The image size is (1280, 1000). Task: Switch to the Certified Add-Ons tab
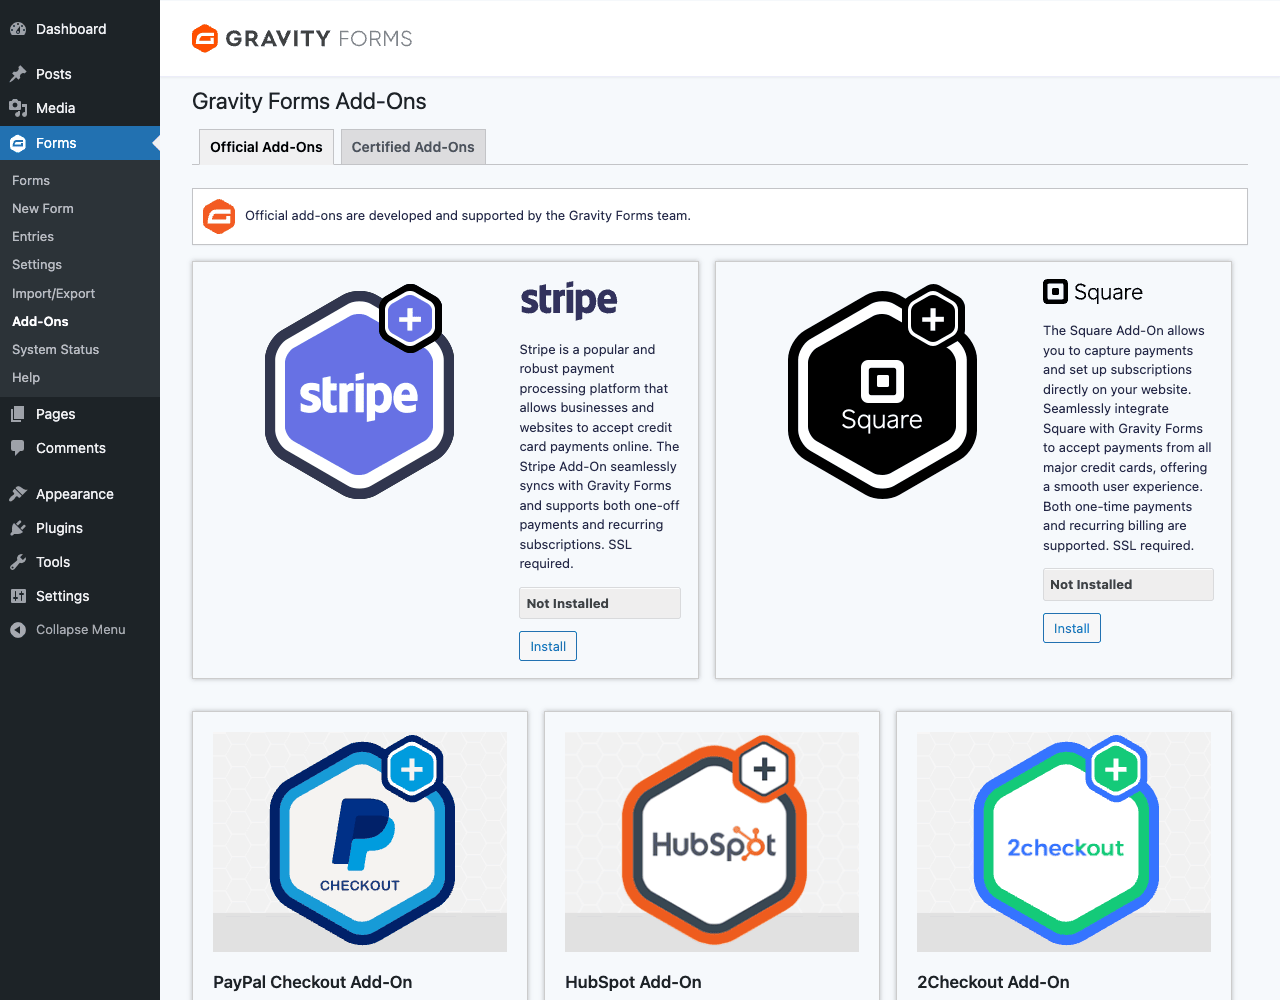tap(413, 147)
